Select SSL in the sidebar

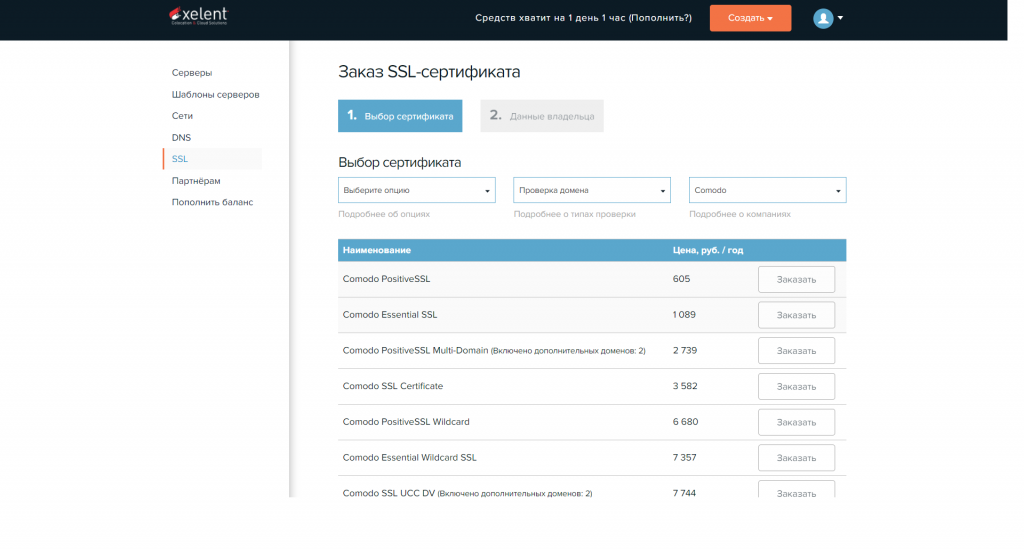coord(212,159)
